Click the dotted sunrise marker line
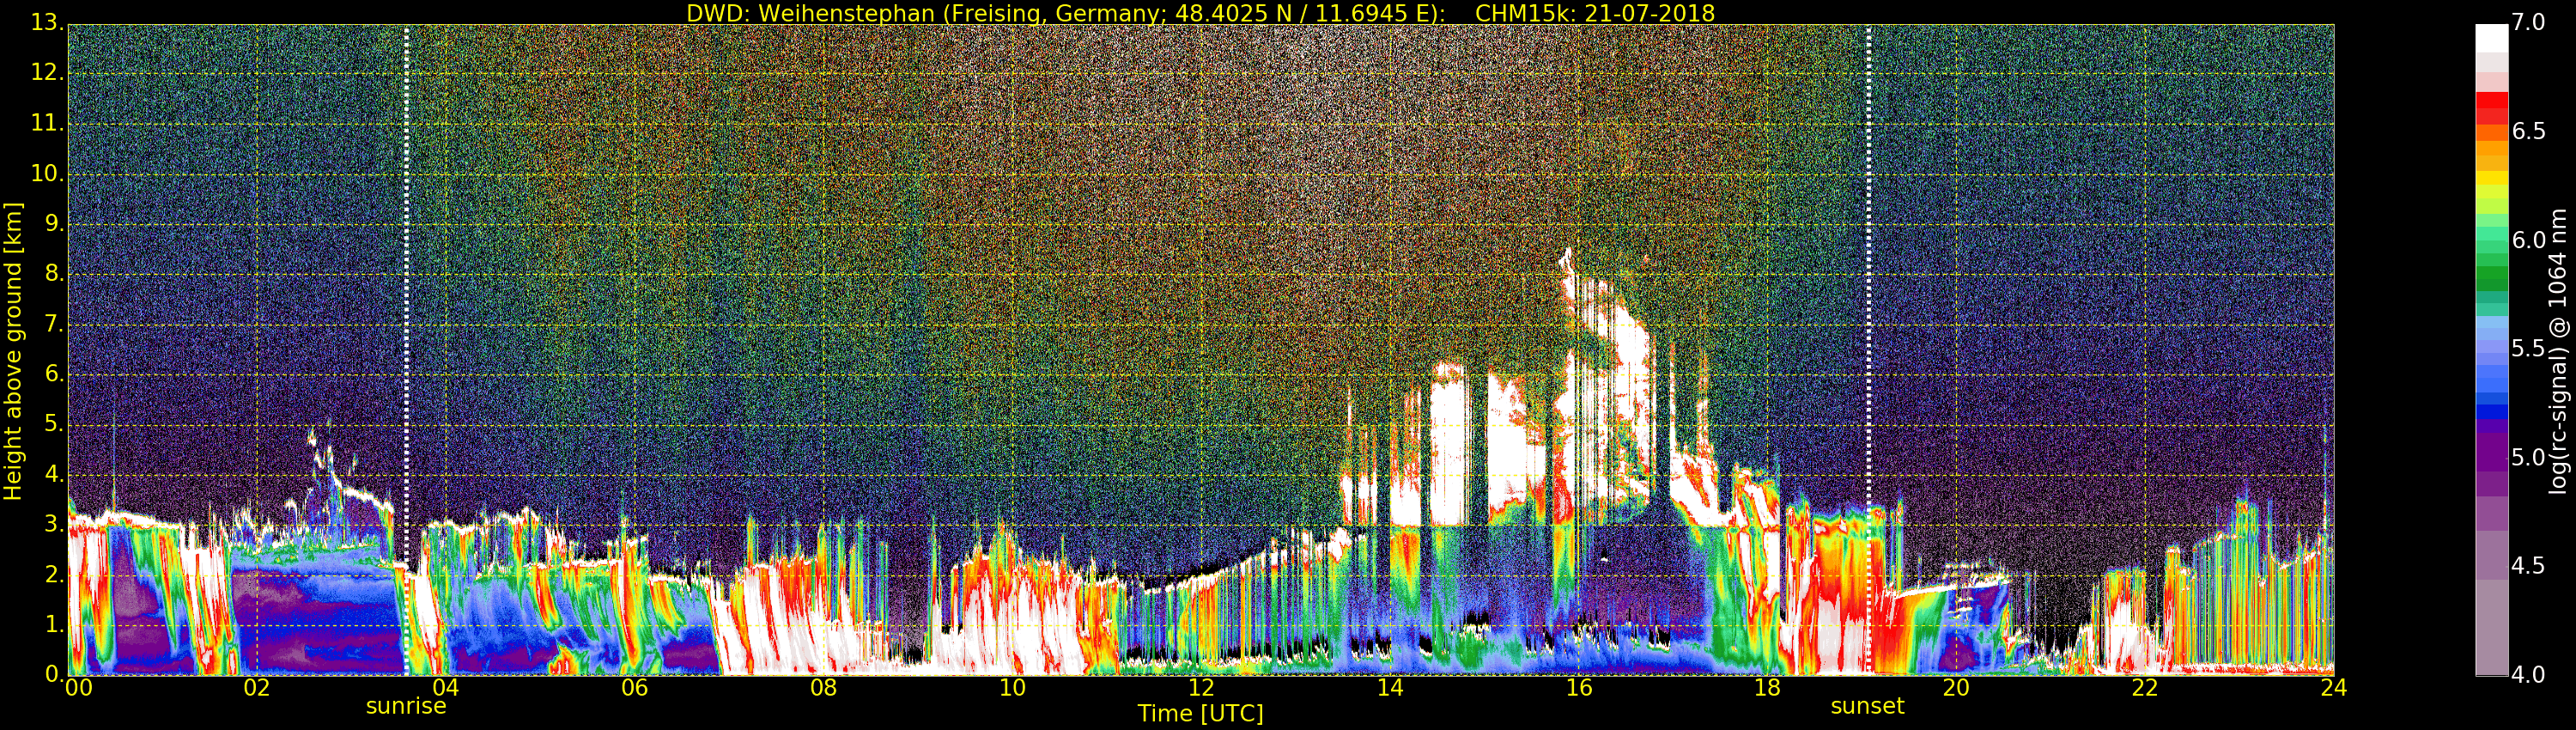The image size is (2576, 730). 406,350
